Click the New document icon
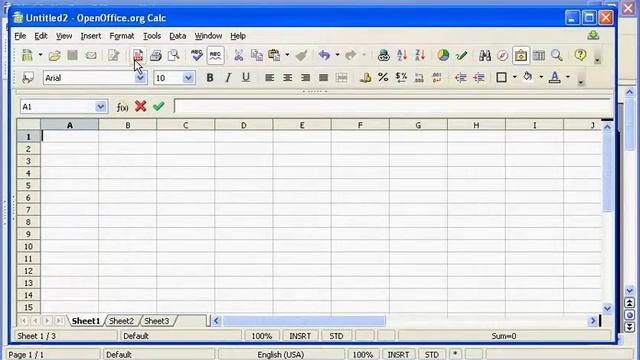The image size is (640, 360). (x=27, y=55)
